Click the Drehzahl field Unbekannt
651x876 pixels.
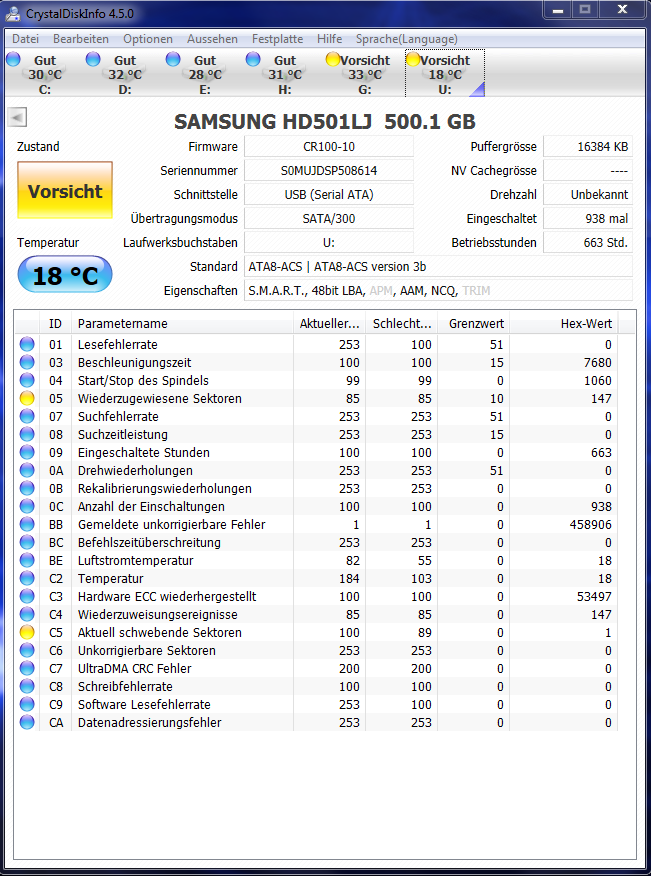click(588, 194)
